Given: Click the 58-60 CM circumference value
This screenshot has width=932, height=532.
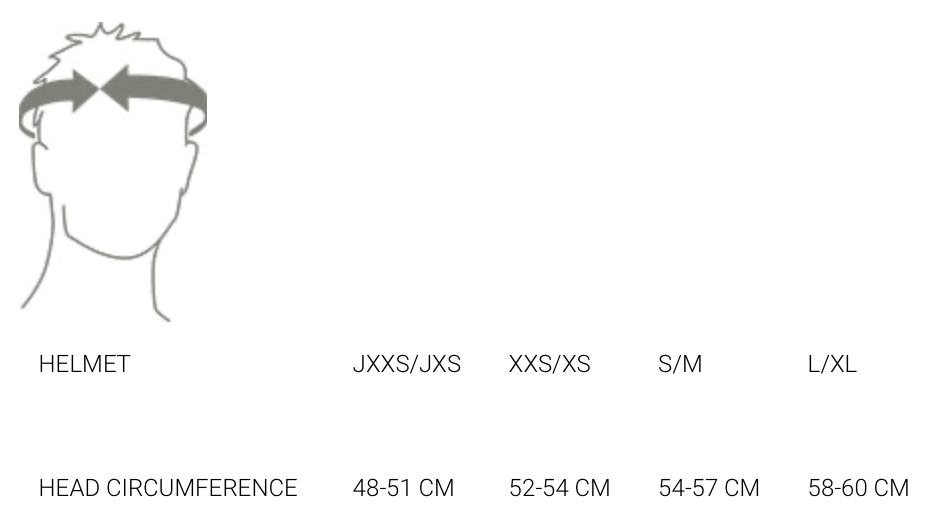Looking at the screenshot, I should [x=858, y=488].
